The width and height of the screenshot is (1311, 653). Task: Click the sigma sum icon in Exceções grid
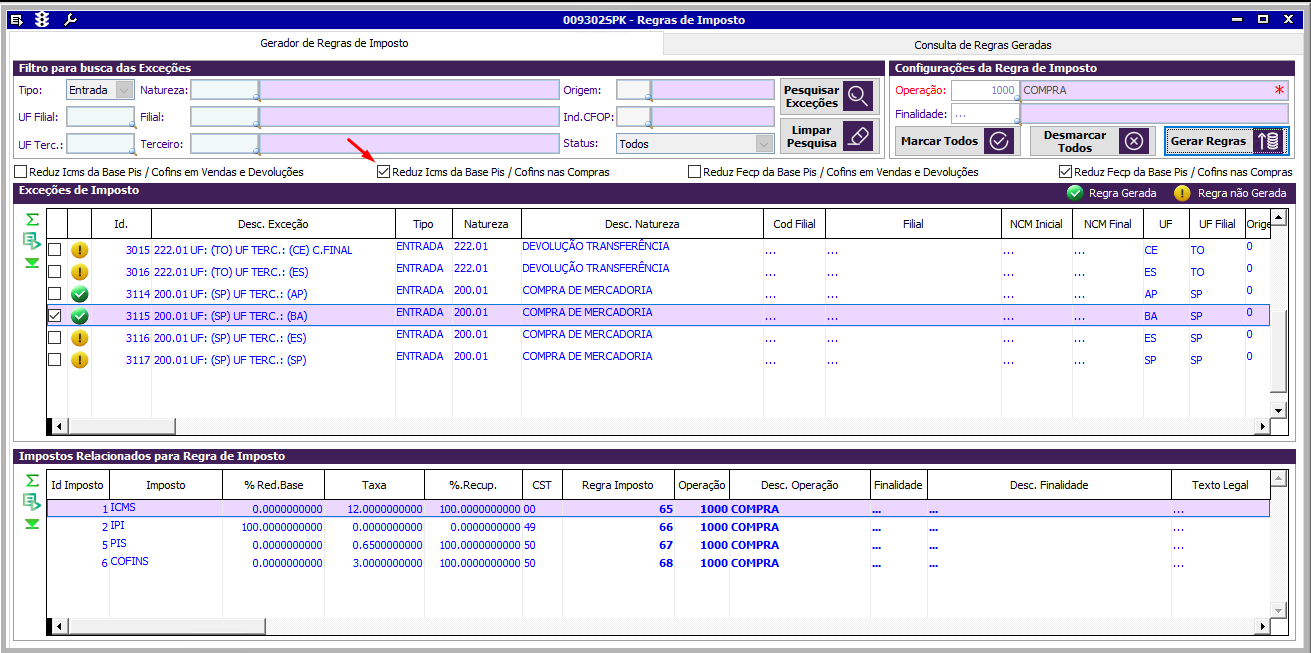pos(32,219)
